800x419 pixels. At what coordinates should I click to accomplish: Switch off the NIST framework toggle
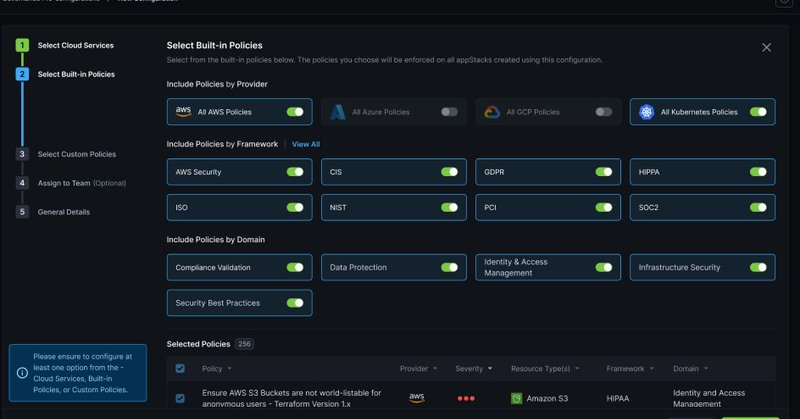click(x=449, y=207)
